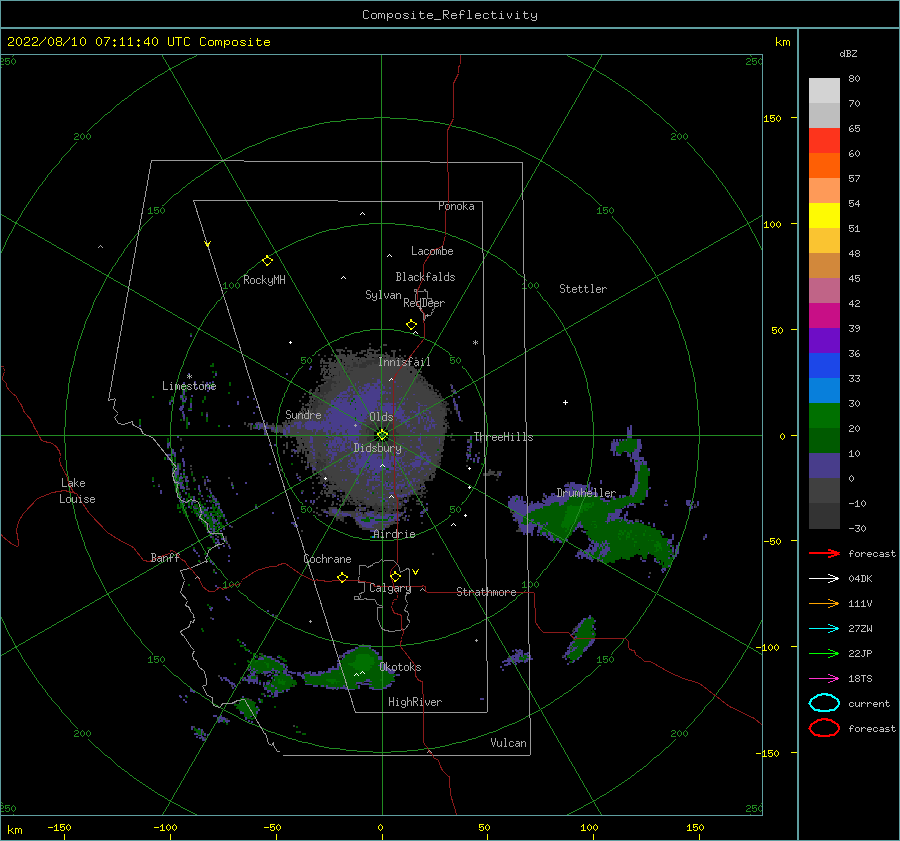Select the 65 dBZ red swatch
This screenshot has width=900, height=841.
point(824,141)
